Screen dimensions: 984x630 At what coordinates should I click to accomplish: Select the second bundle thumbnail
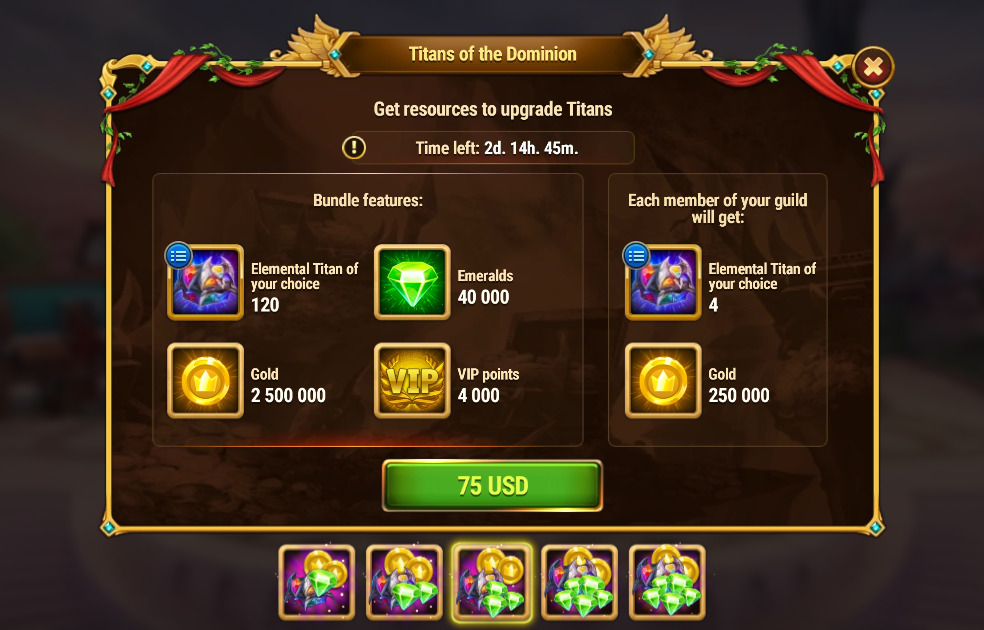click(x=404, y=582)
